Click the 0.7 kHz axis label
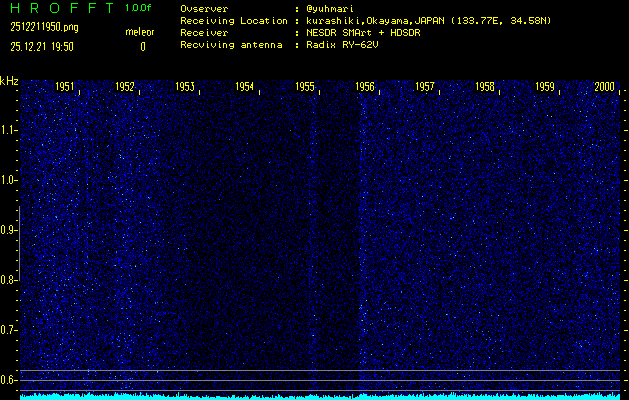629x400 pixels. 7,330
